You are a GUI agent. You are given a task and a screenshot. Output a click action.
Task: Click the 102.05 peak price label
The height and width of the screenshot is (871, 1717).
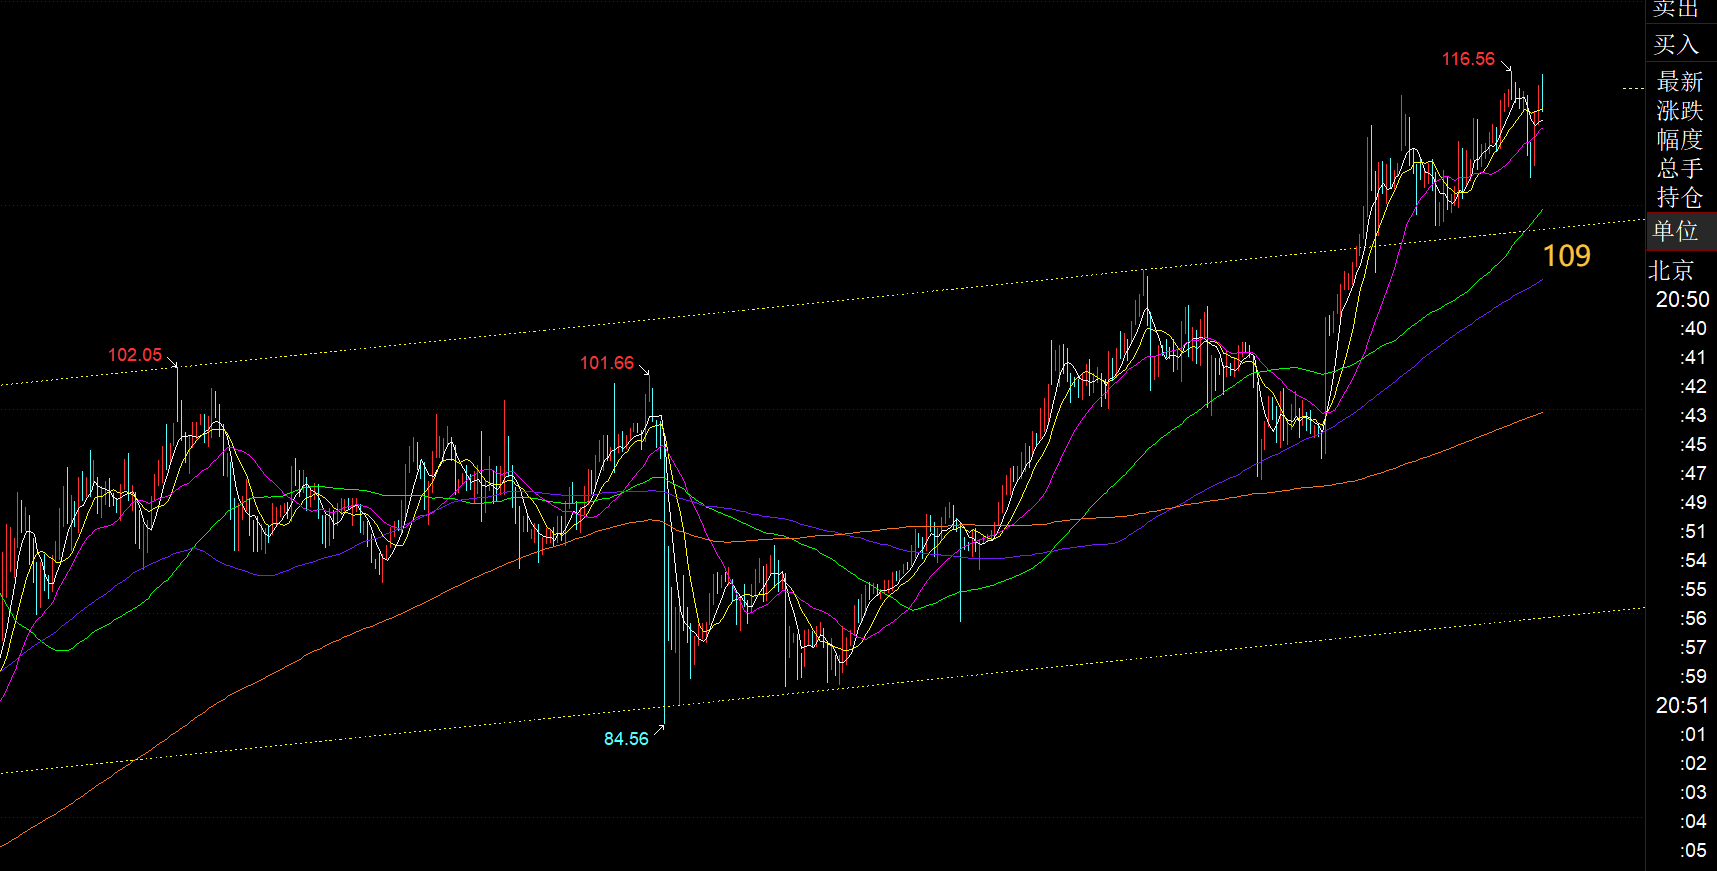135,355
